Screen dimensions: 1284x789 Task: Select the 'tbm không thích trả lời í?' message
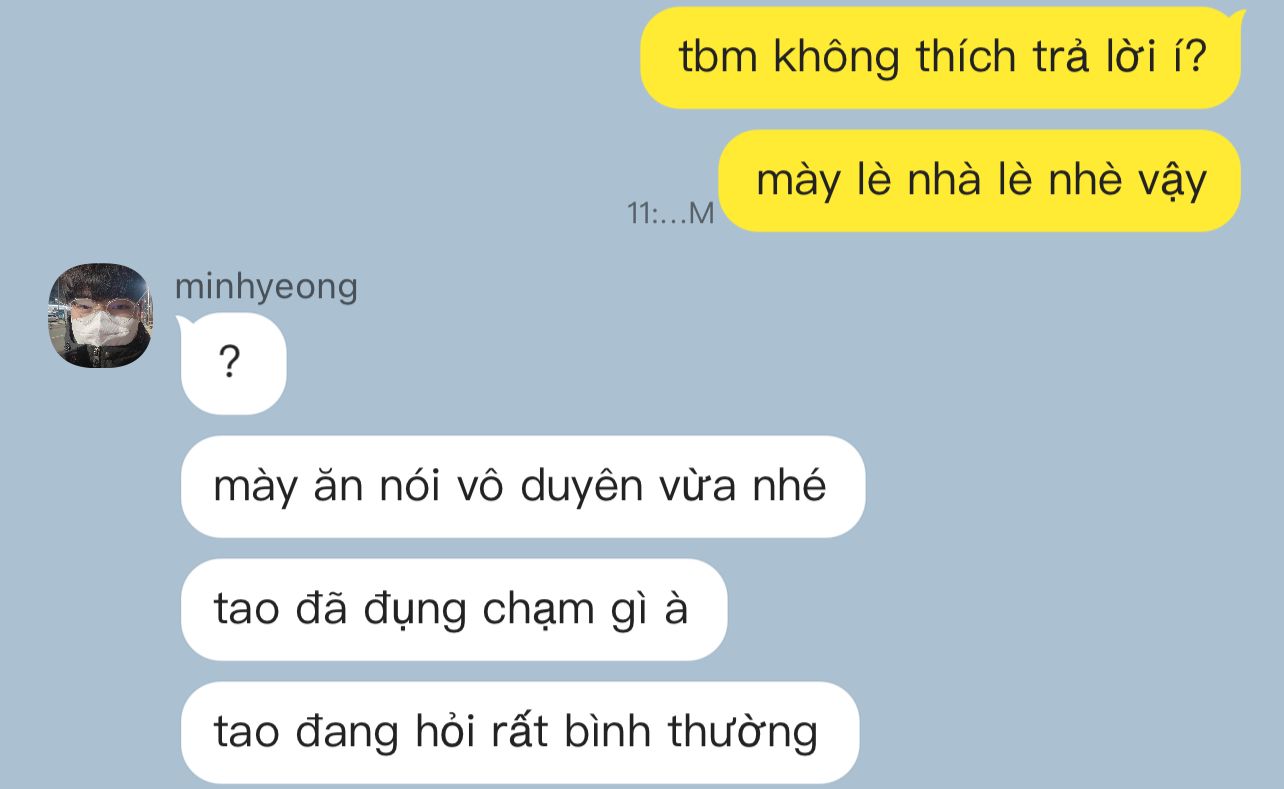pos(941,58)
